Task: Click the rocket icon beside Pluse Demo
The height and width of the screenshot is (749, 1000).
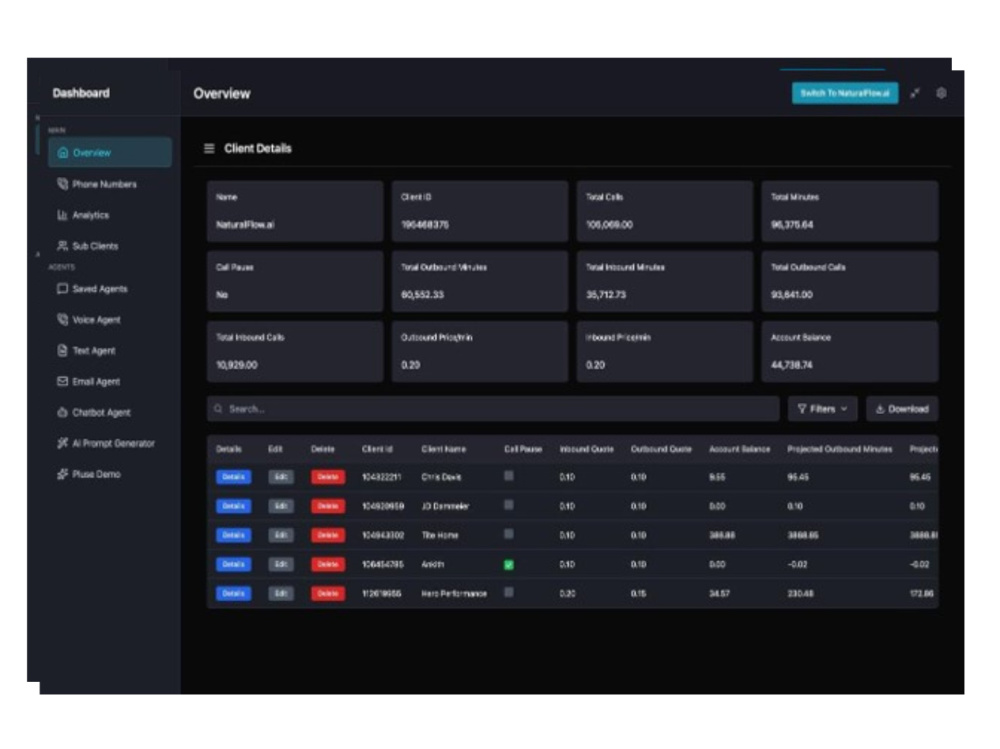Action: (x=62, y=473)
